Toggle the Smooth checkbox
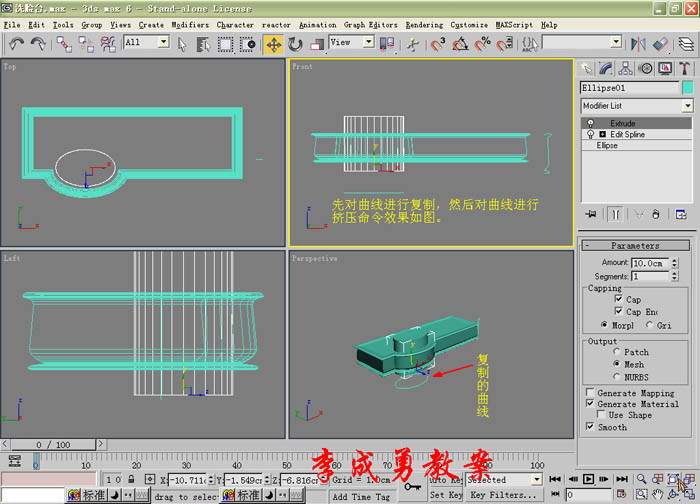 pyautogui.click(x=590, y=427)
